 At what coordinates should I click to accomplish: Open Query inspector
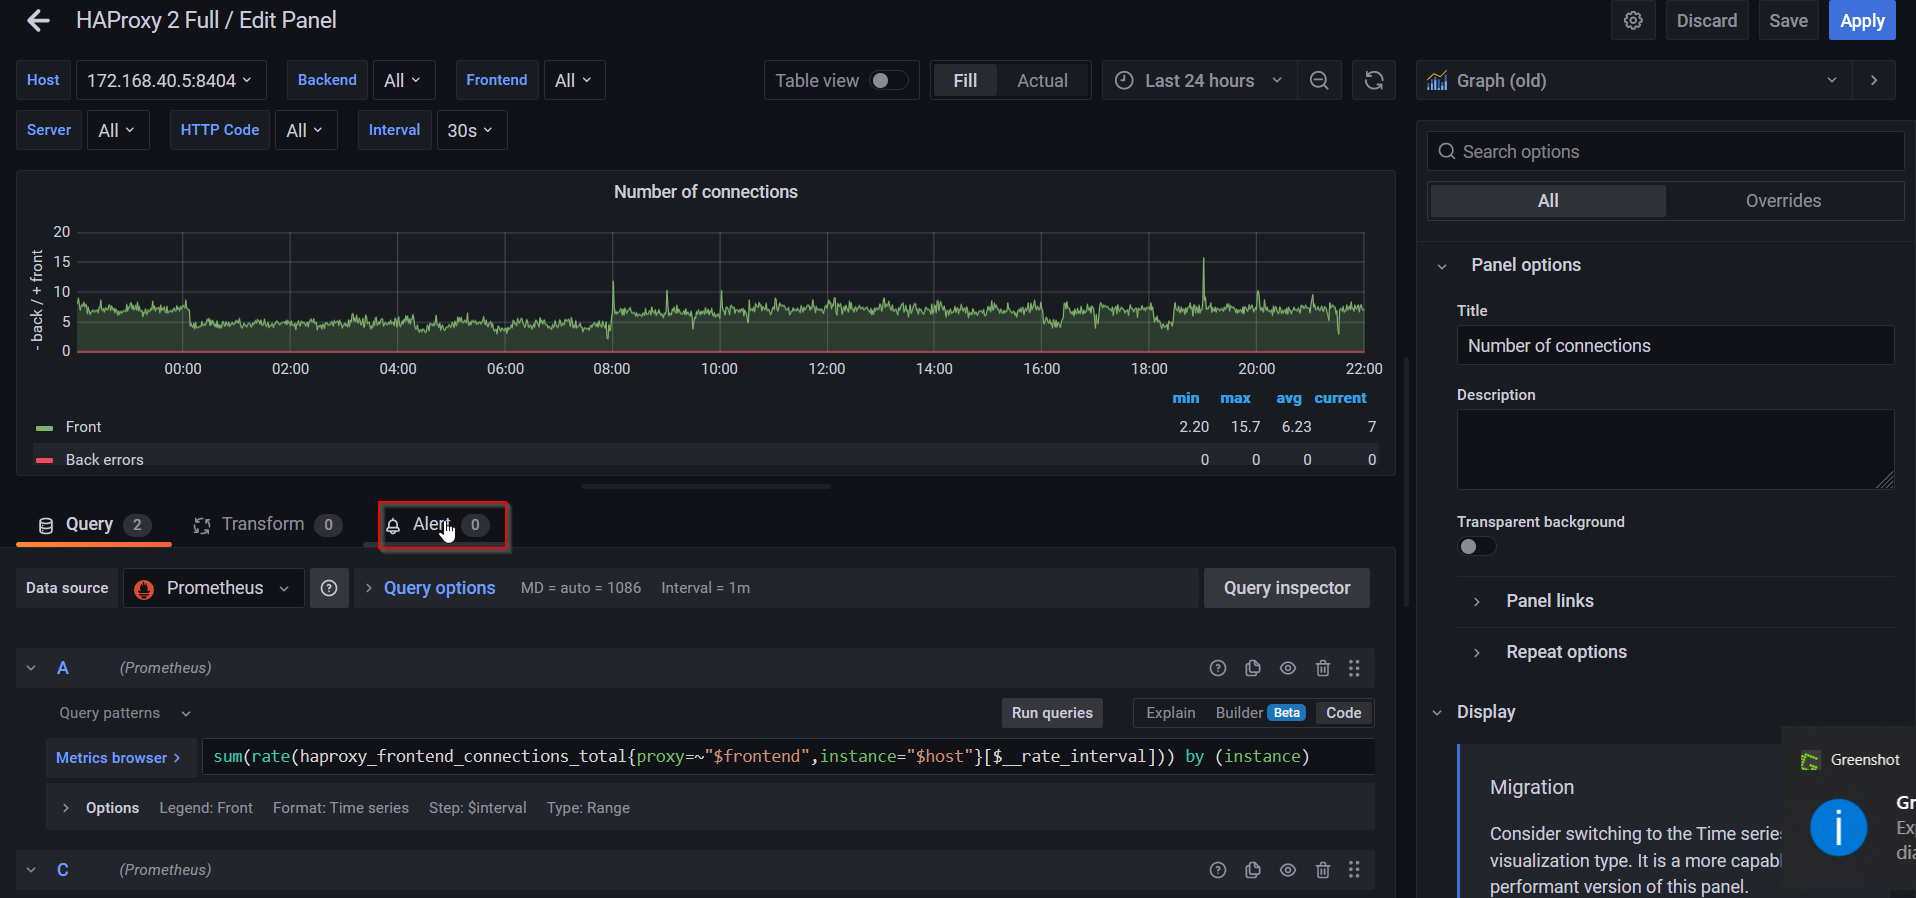pyautogui.click(x=1287, y=588)
